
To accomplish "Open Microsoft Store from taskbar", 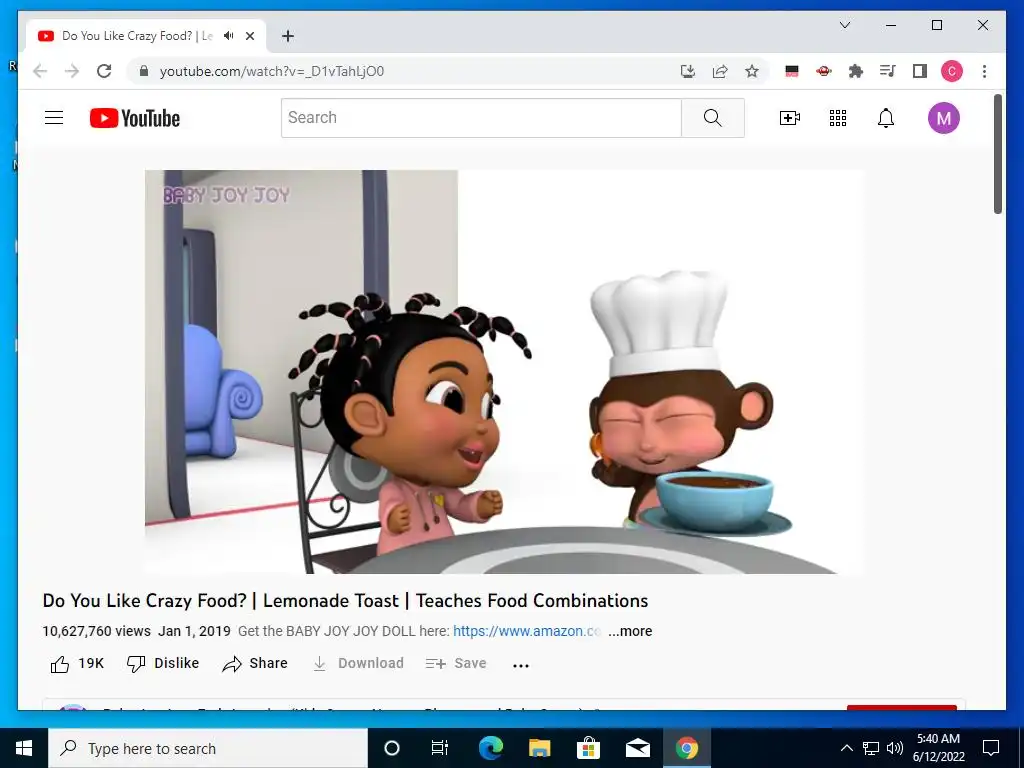I will pos(588,748).
